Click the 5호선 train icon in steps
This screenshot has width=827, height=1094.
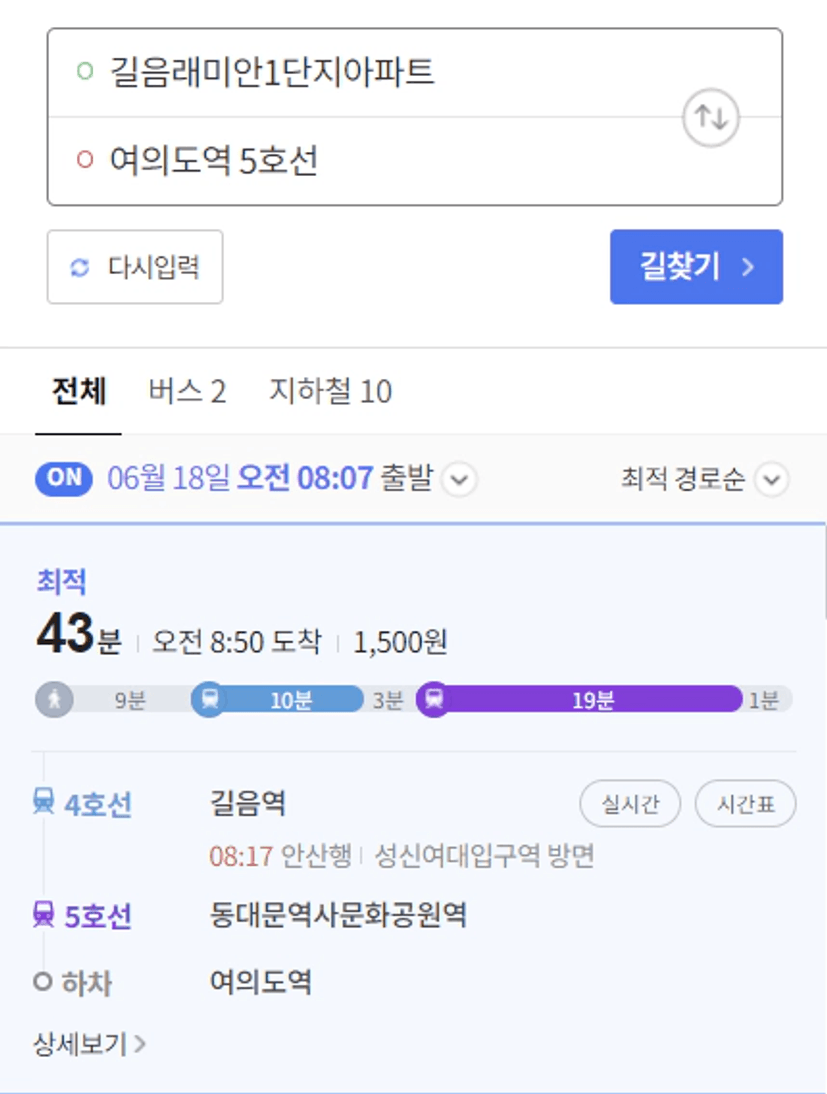pyautogui.click(x=44, y=914)
